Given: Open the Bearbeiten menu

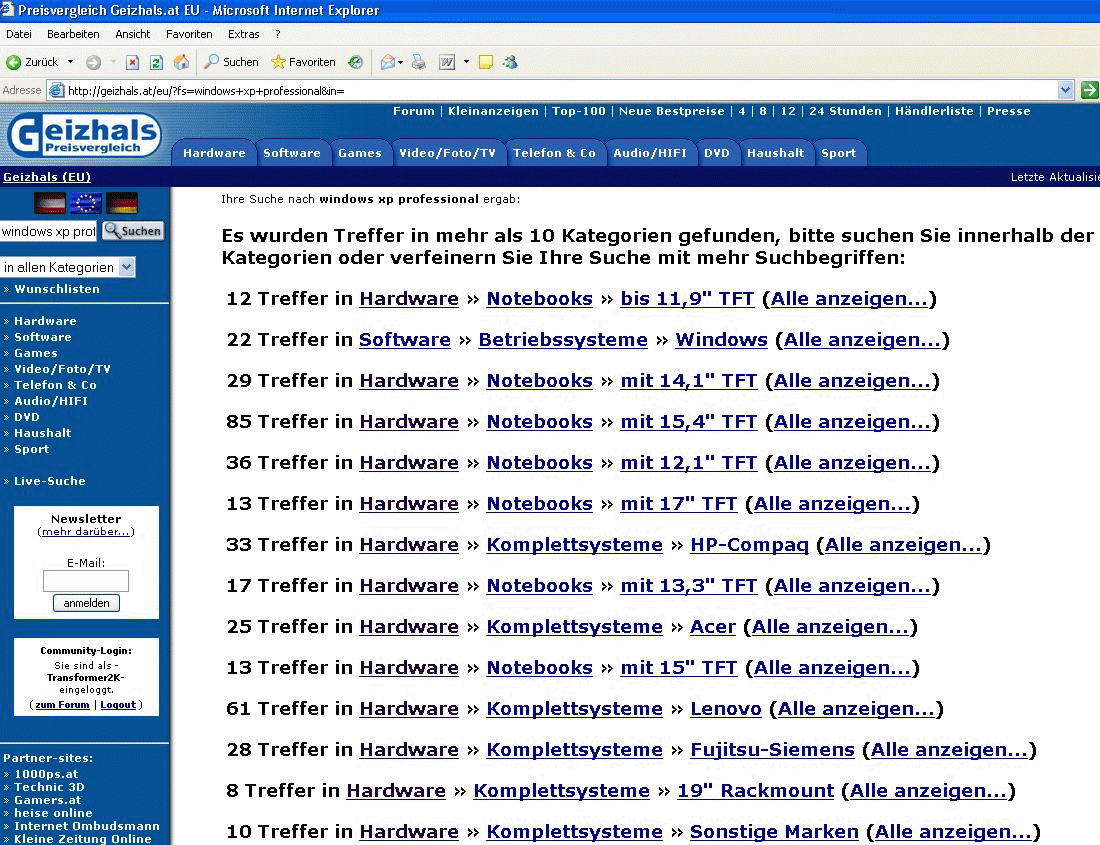Looking at the screenshot, I should [x=73, y=34].
